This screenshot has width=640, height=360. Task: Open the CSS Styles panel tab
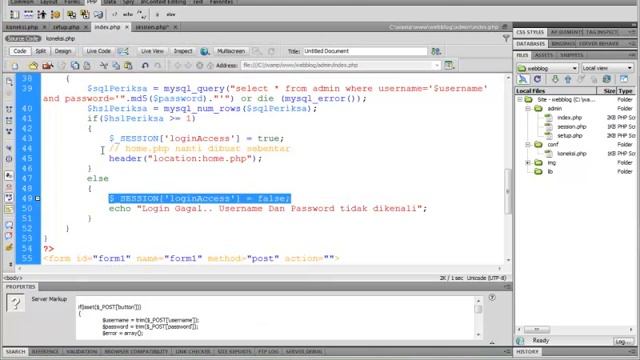point(530,32)
